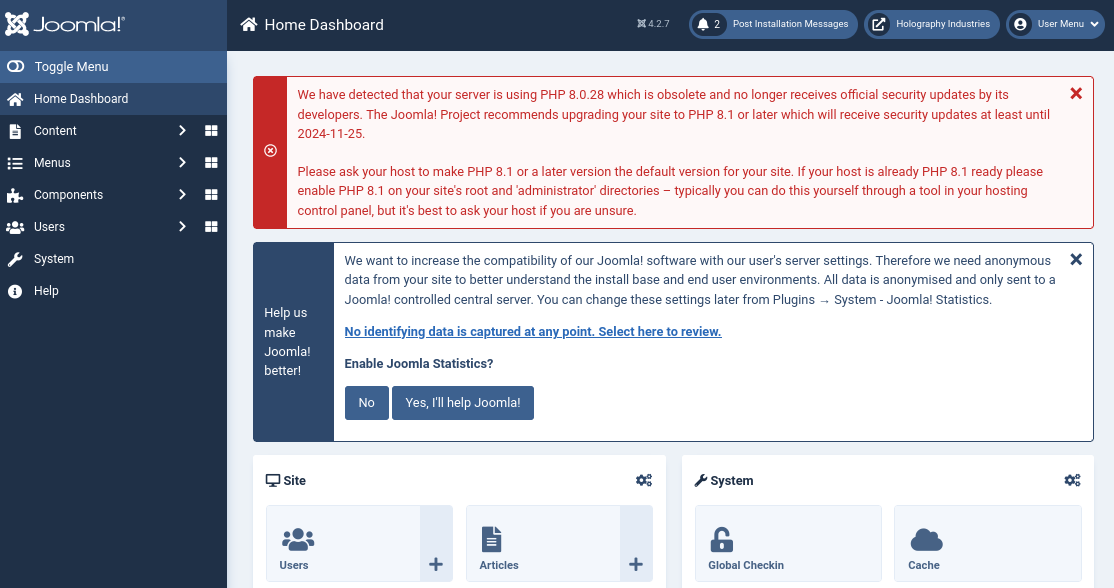Click the System module heading
The width and height of the screenshot is (1114, 588).
pos(724,481)
